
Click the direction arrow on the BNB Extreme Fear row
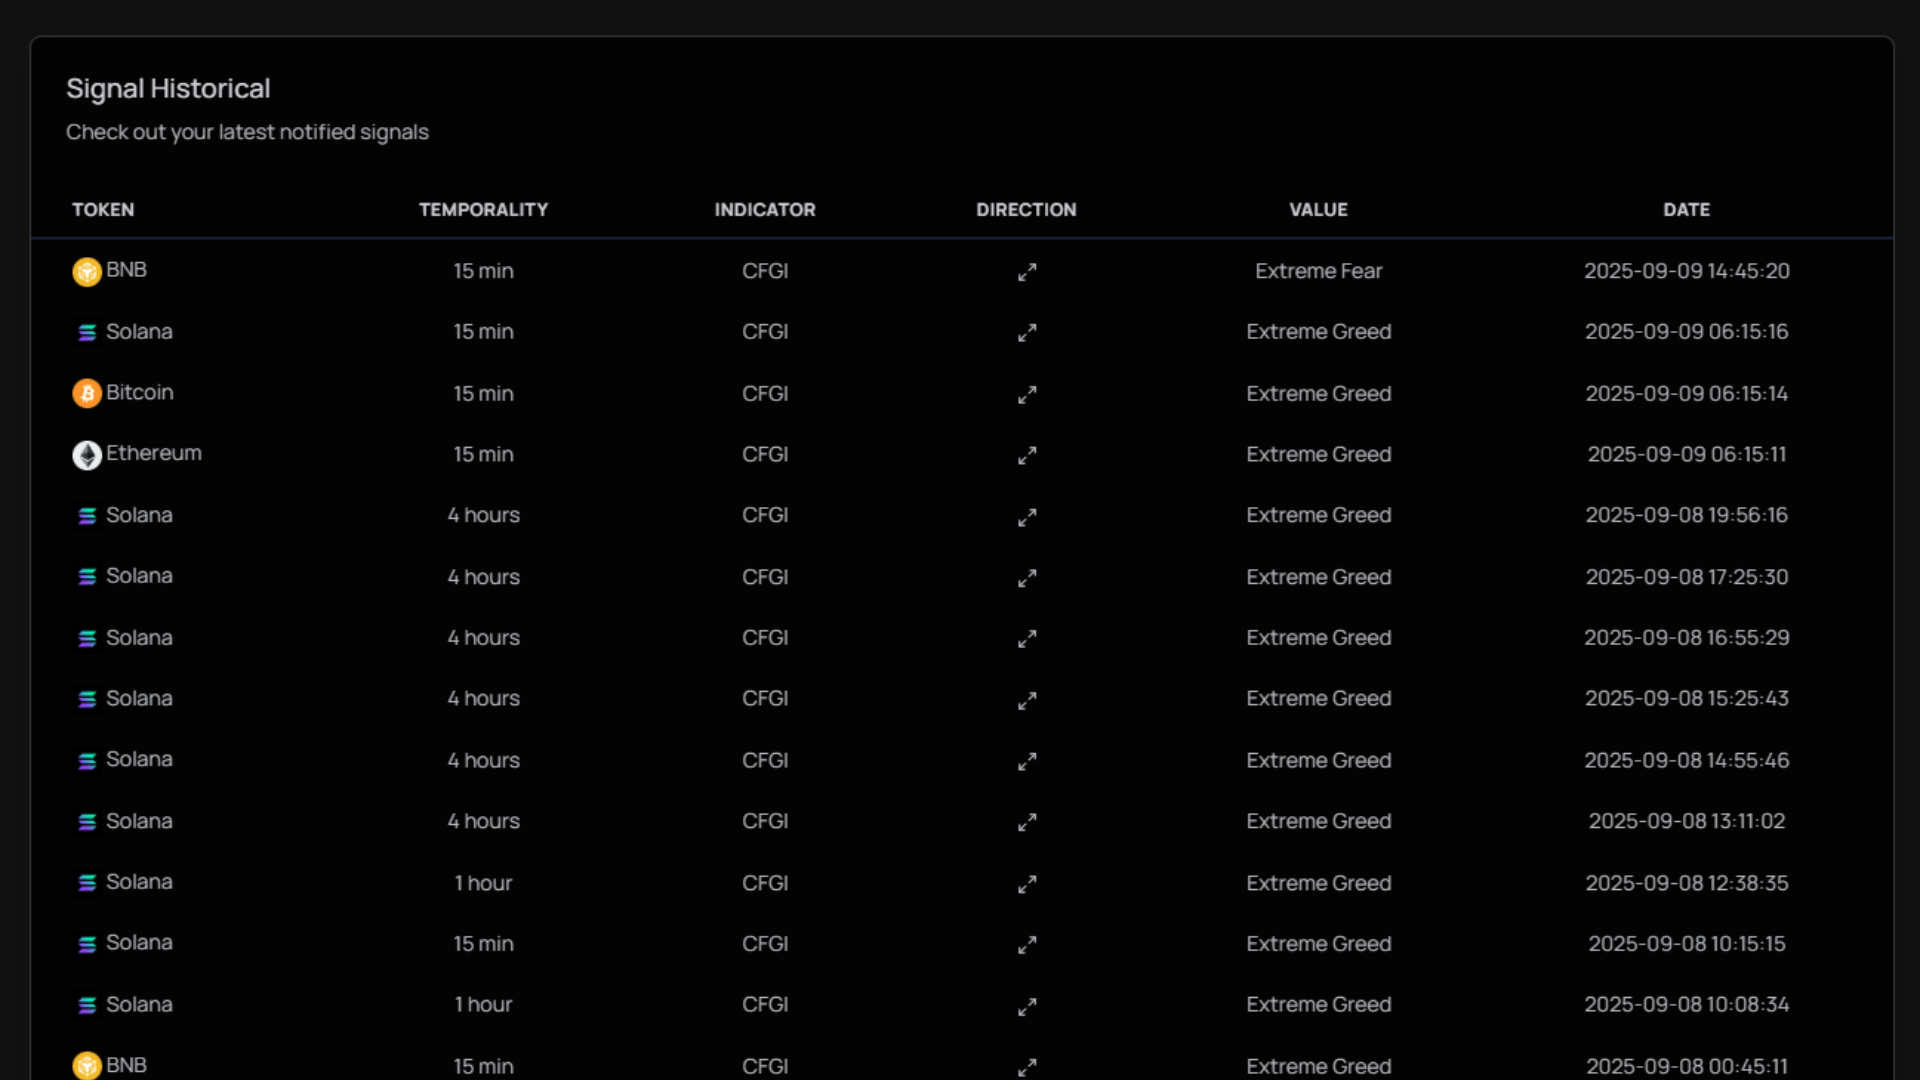1027,271
